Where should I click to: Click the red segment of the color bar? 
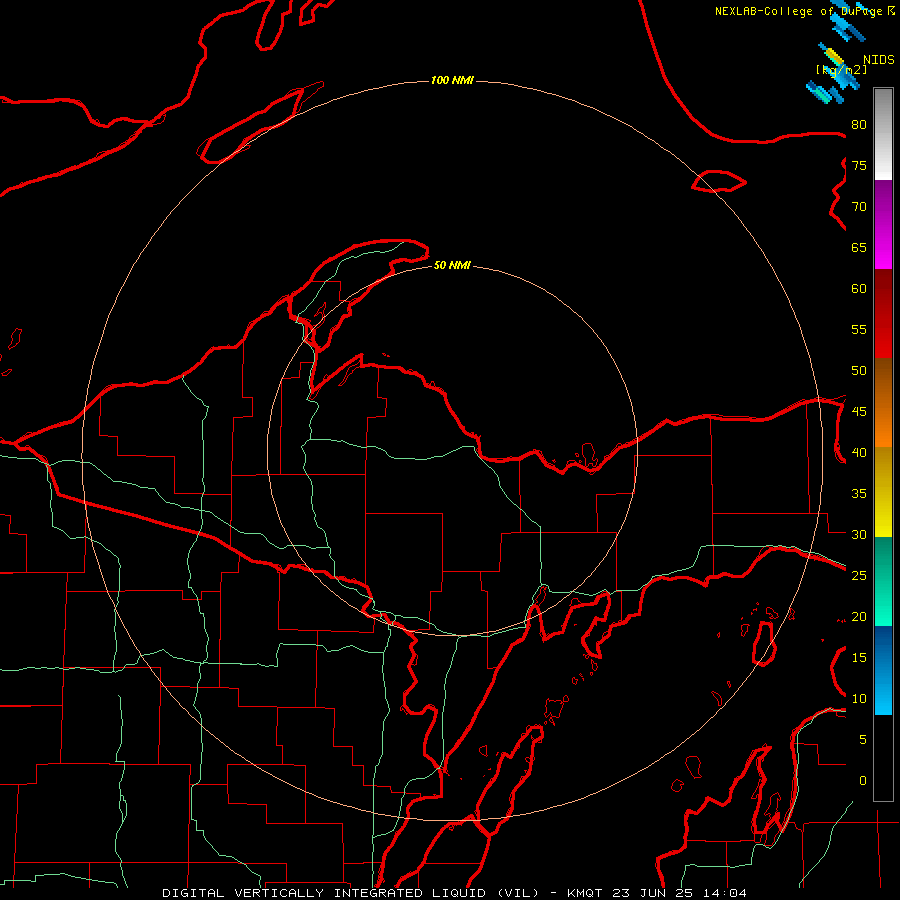coord(883,313)
